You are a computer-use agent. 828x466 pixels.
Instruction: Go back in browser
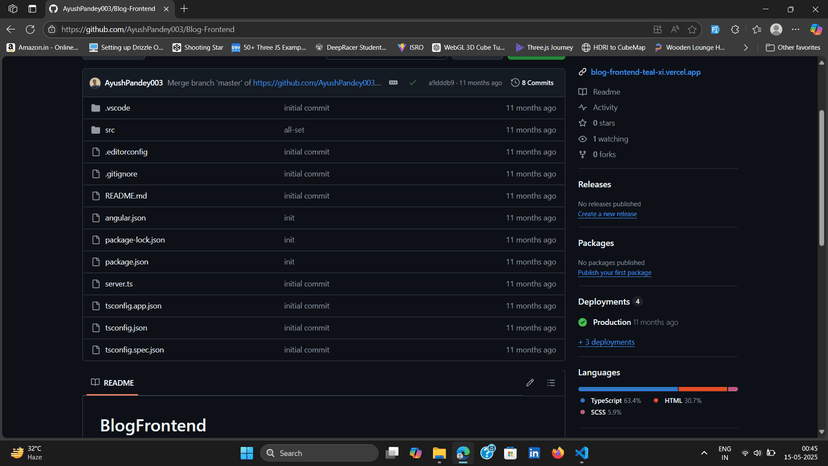[11, 30]
